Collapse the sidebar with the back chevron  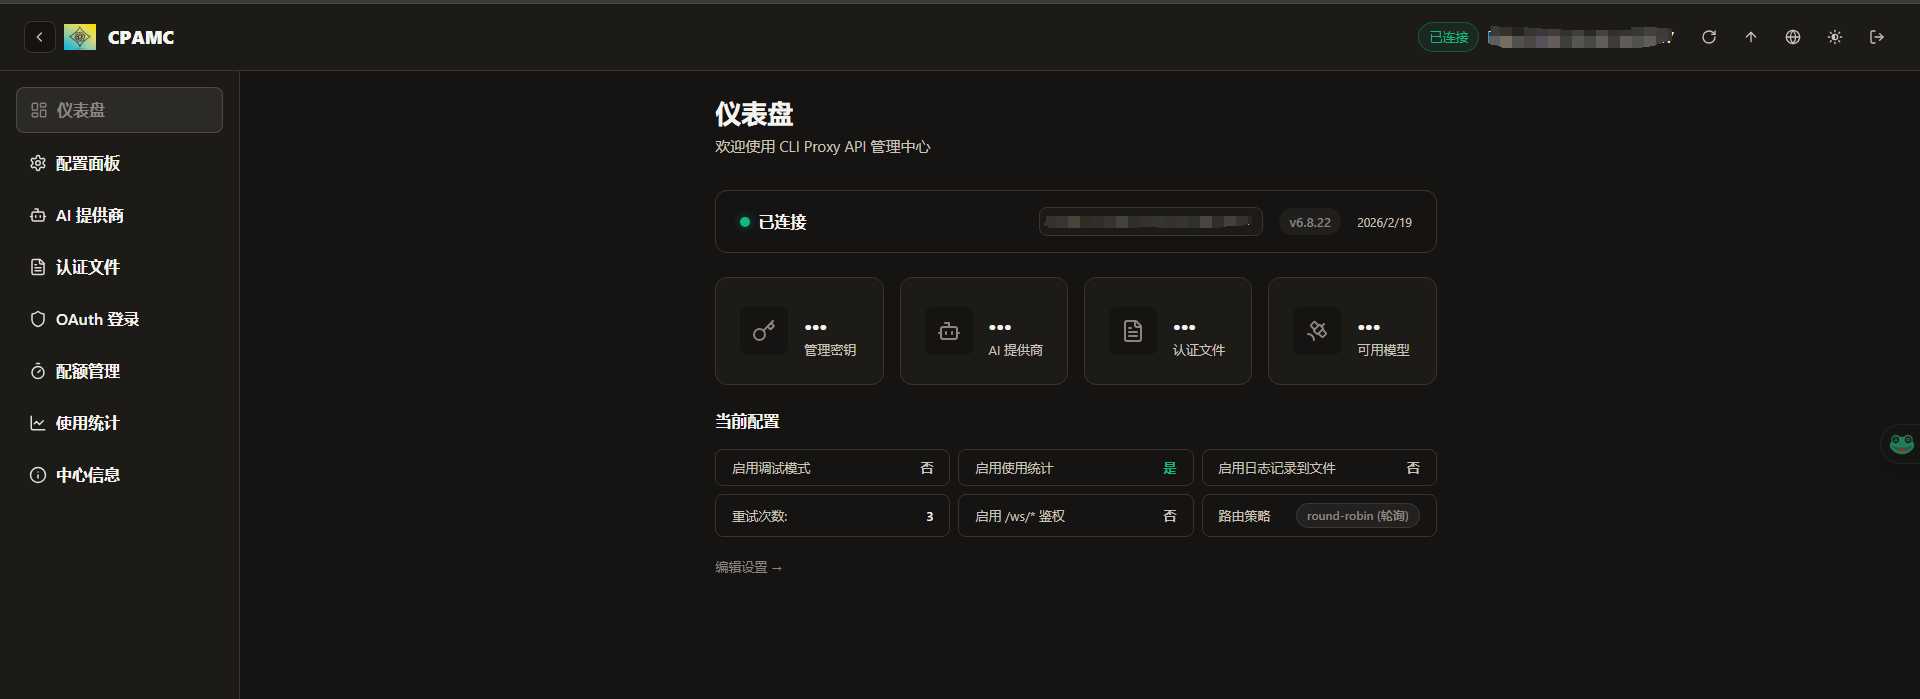point(39,37)
